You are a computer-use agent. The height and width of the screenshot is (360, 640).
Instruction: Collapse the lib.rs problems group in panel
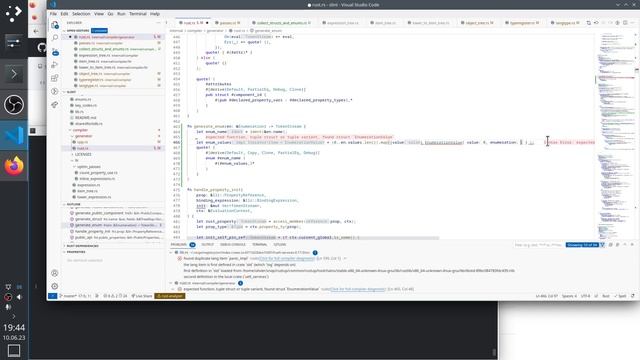tap(171, 253)
